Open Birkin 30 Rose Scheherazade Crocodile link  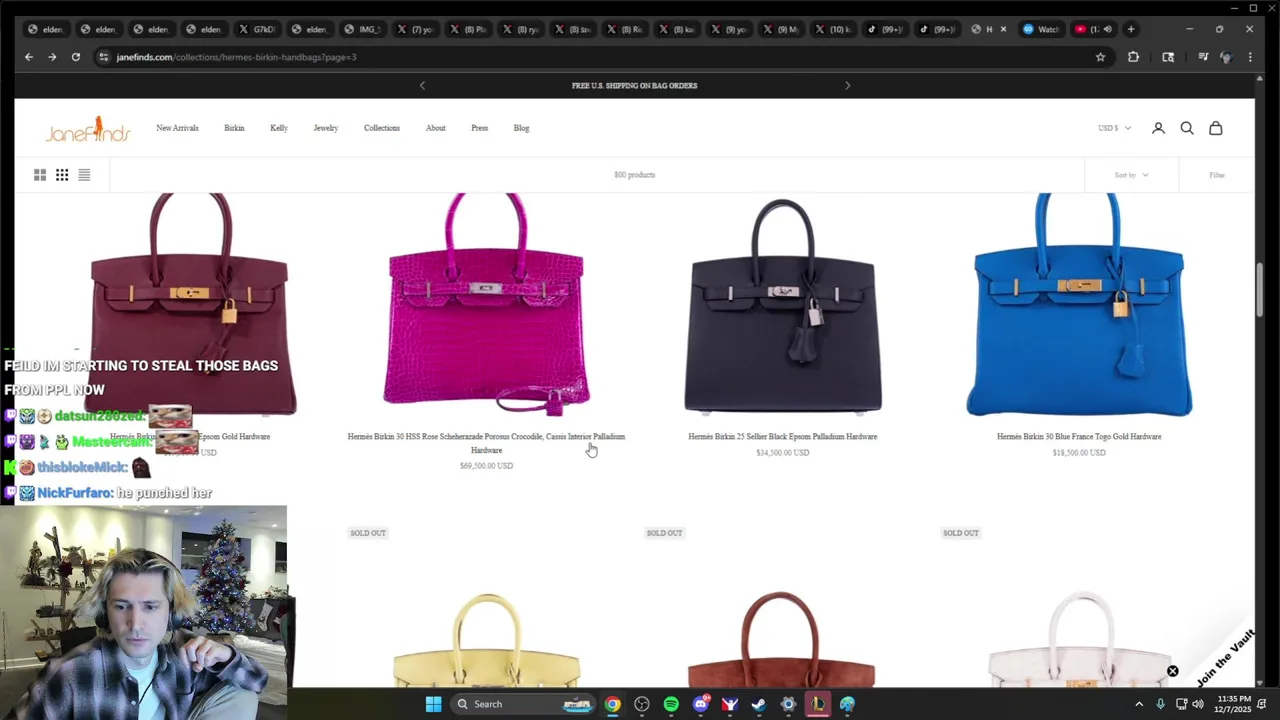coord(486,443)
